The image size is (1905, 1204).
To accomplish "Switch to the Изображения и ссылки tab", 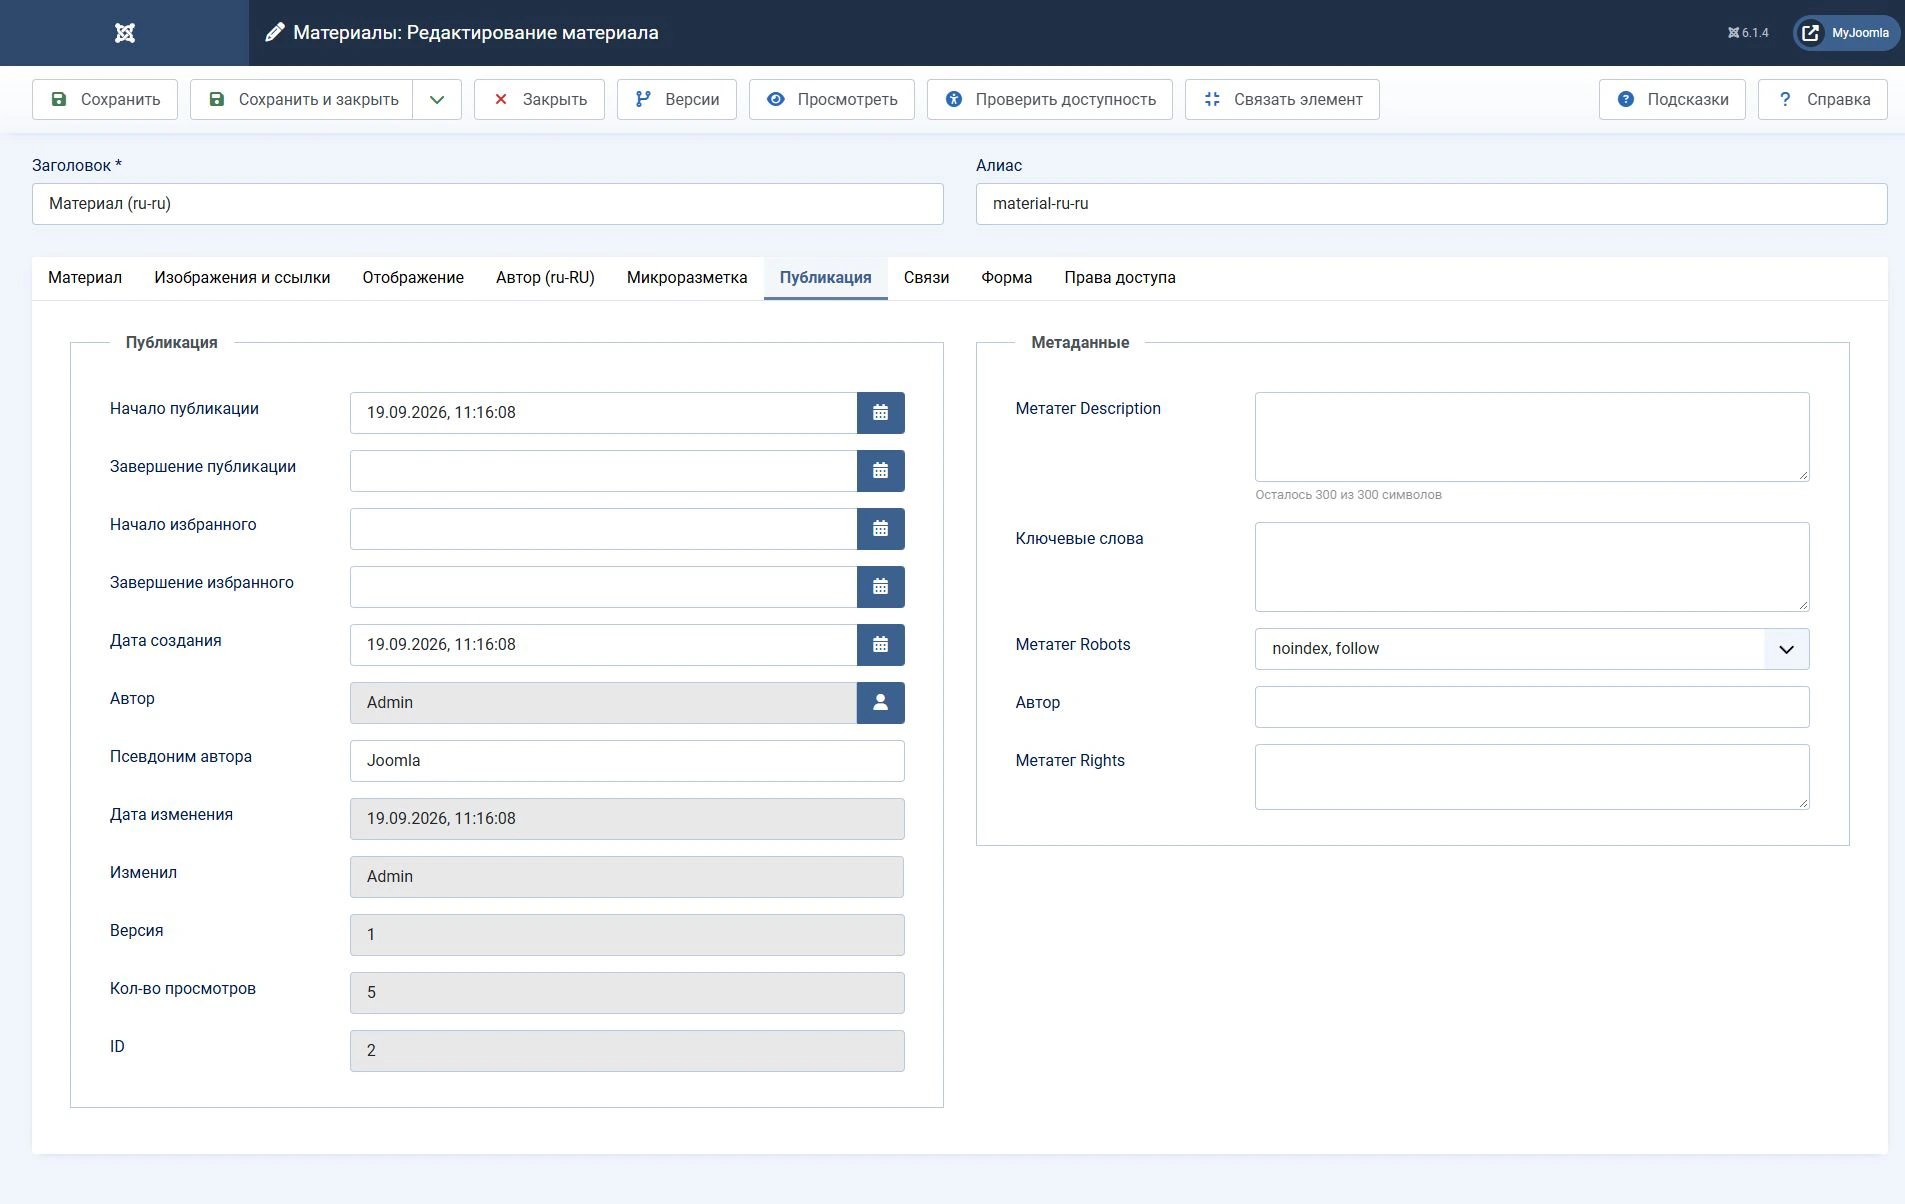I will (x=242, y=278).
